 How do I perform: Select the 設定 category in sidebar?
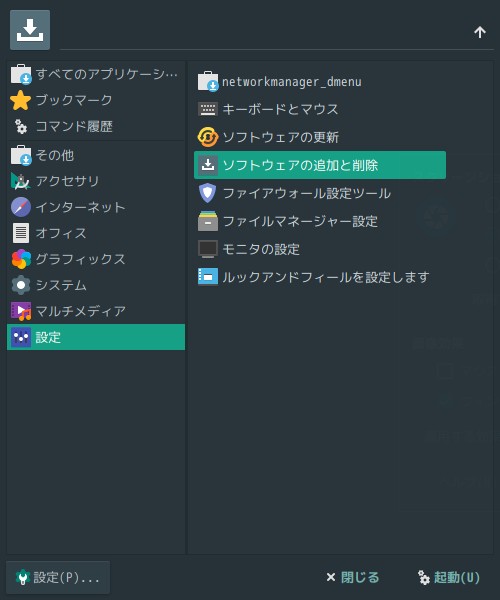[x=96, y=337]
